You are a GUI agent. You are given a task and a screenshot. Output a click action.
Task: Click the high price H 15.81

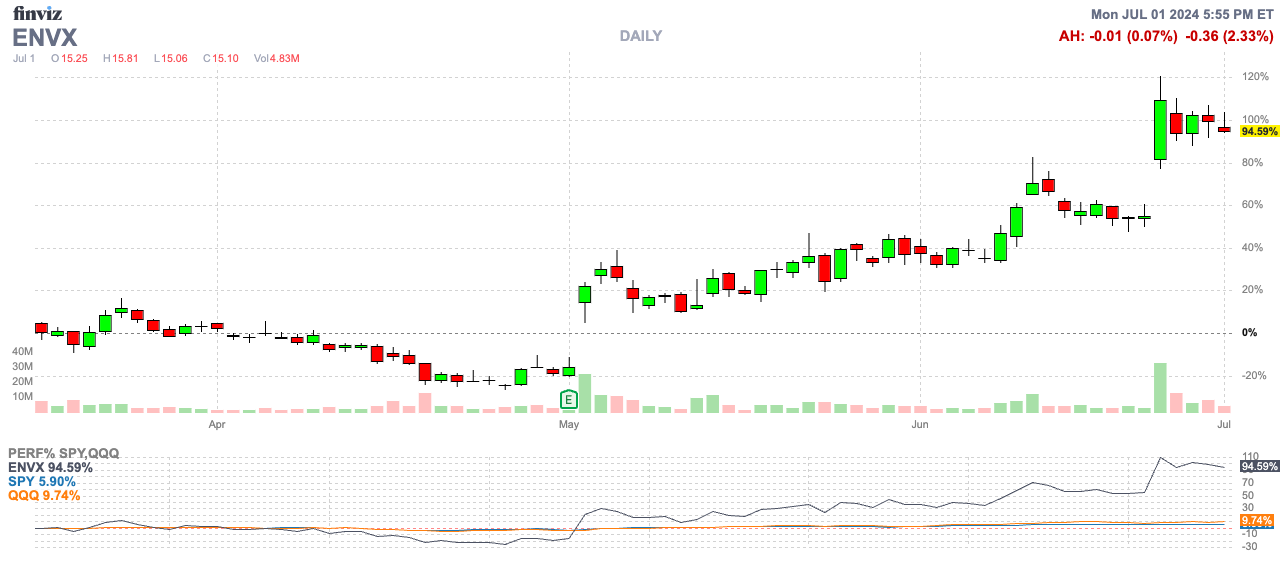120,58
